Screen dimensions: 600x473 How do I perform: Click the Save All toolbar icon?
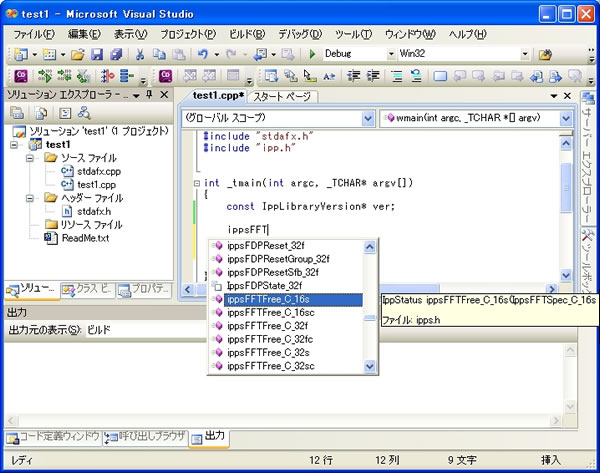[116, 55]
